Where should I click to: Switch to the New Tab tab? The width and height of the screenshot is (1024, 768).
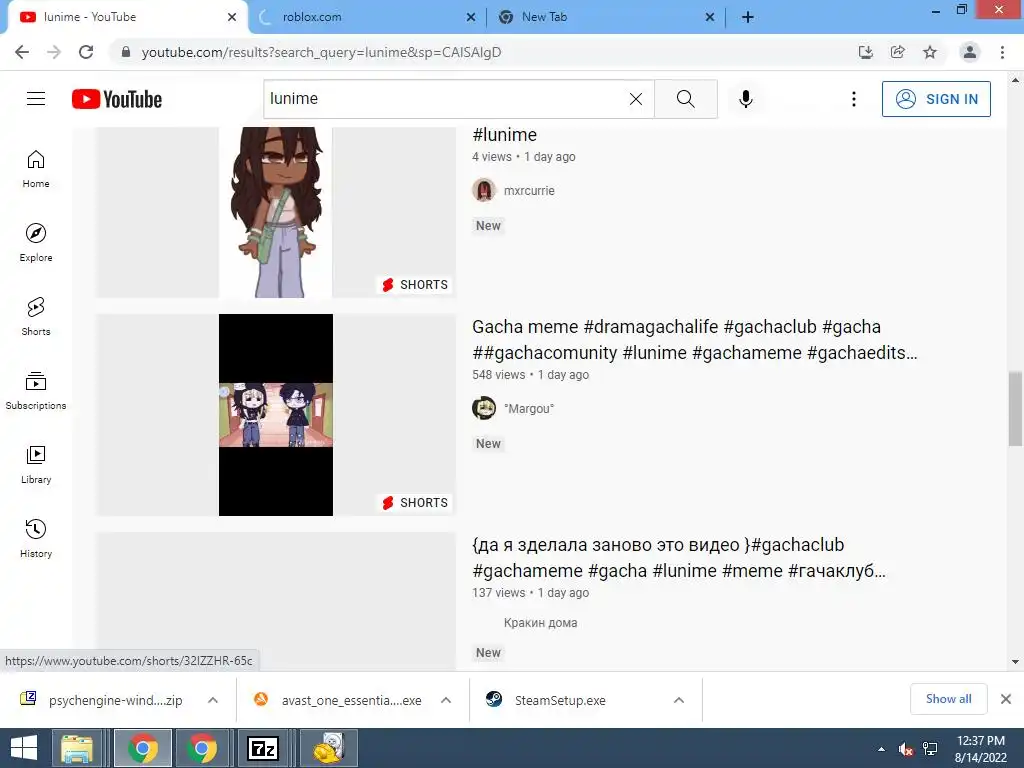click(x=606, y=17)
